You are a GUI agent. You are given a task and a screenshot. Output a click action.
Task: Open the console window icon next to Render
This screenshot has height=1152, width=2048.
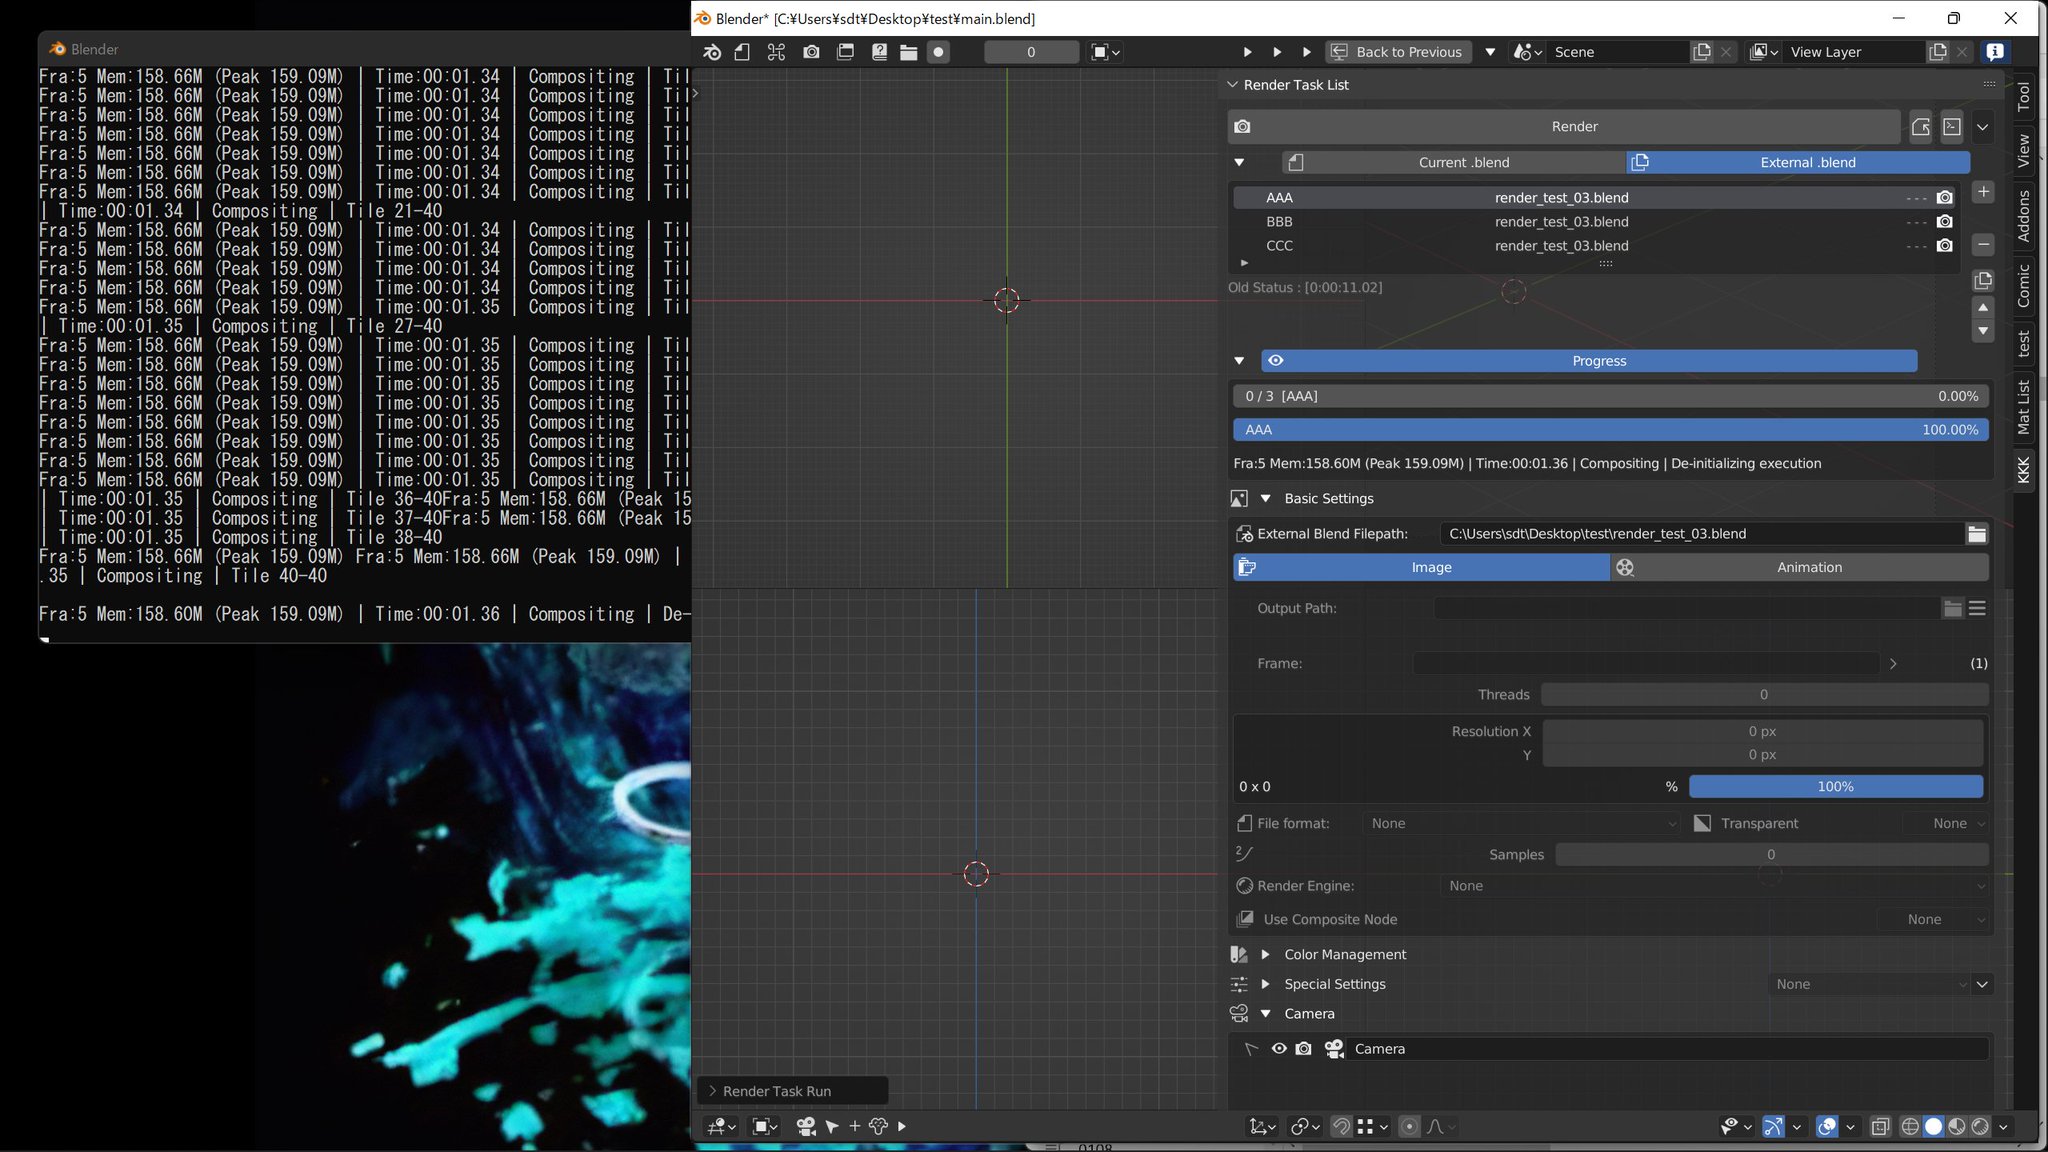point(1951,127)
